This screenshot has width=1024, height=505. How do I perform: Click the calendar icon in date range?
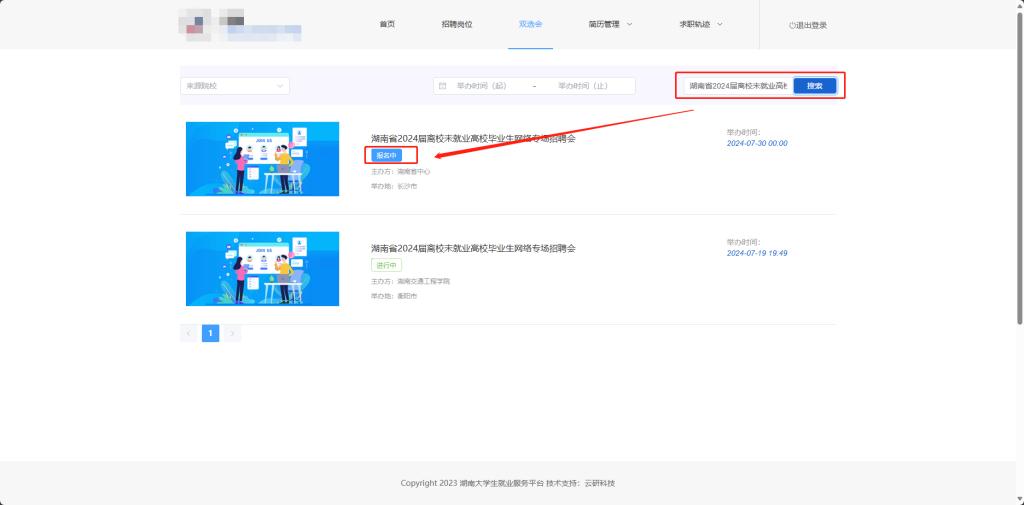(442, 86)
